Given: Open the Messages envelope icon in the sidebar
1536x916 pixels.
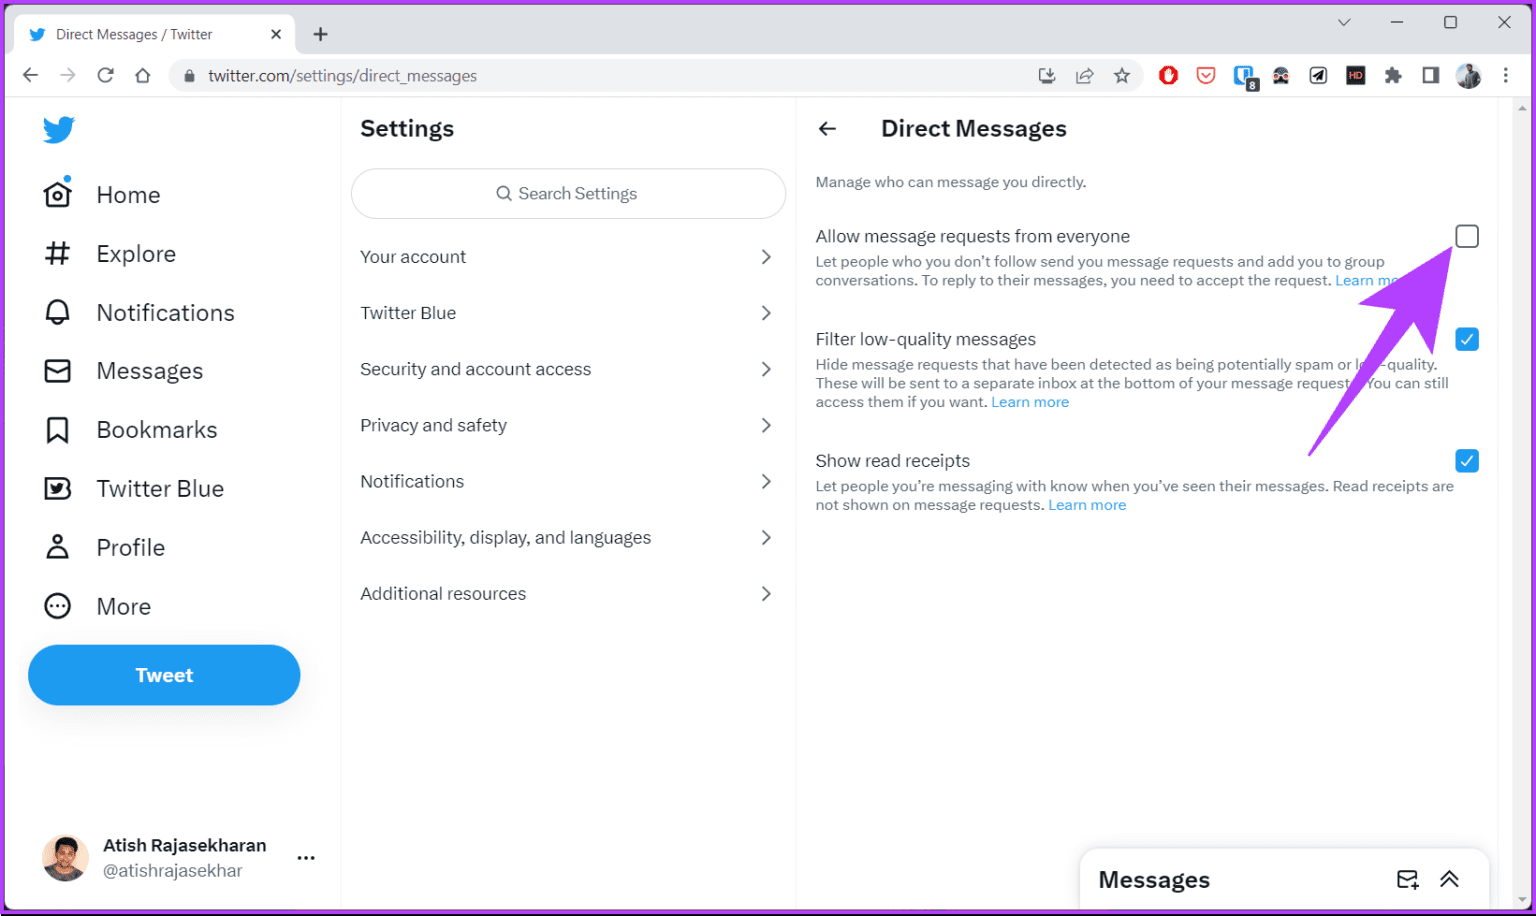Looking at the screenshot, I should (x=58, y=371).
